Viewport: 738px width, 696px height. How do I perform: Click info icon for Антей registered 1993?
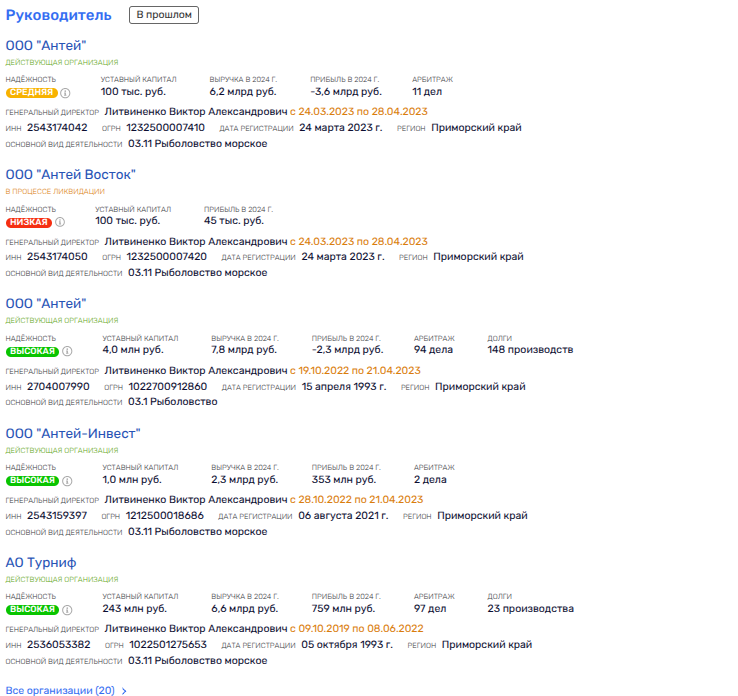point(68,351)
